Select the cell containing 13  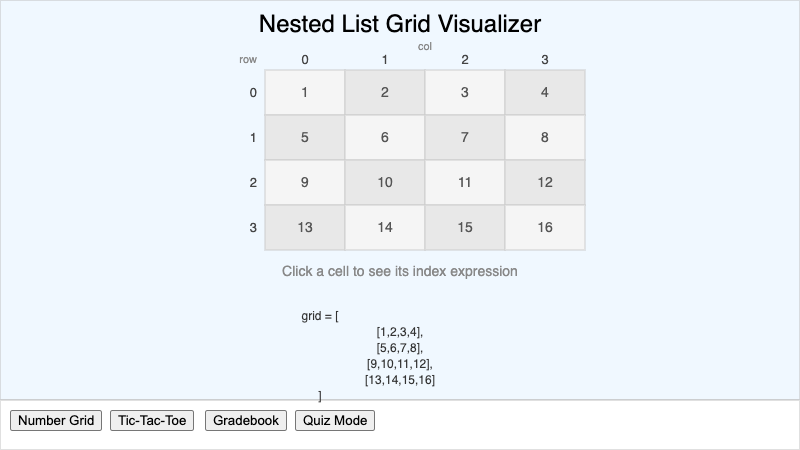coord(305,228)
